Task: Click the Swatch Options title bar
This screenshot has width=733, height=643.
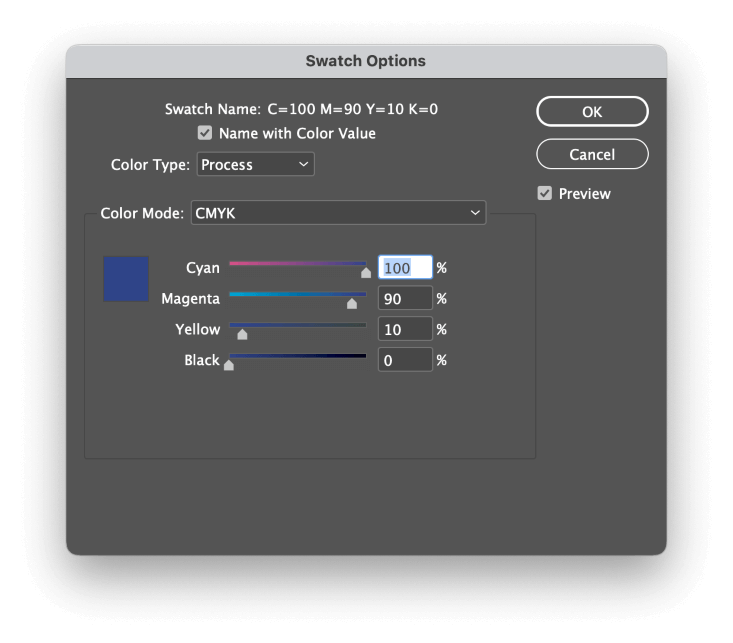Action: pyautogui.click(x=366, y=61)
